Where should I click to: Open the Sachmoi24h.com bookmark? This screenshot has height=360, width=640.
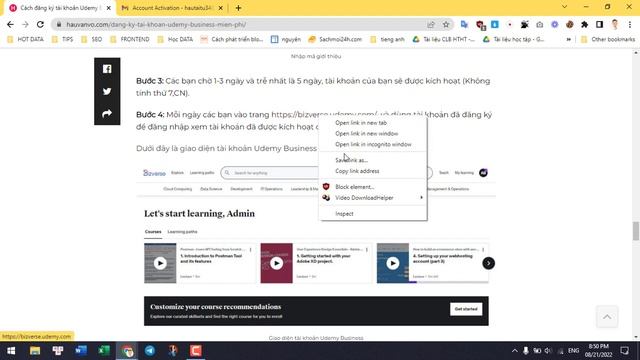[x=335, y=40]
